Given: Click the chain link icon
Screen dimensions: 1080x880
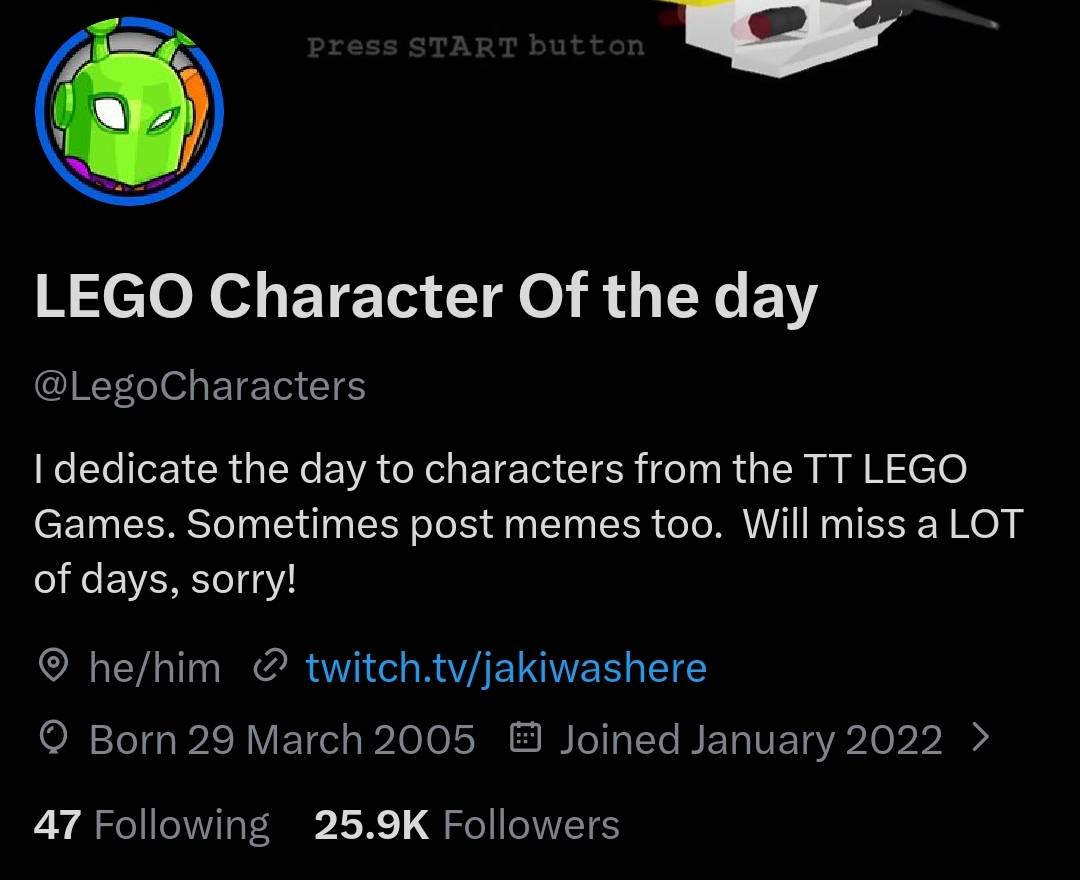Looking at the screenshot, I should (272, 666).
